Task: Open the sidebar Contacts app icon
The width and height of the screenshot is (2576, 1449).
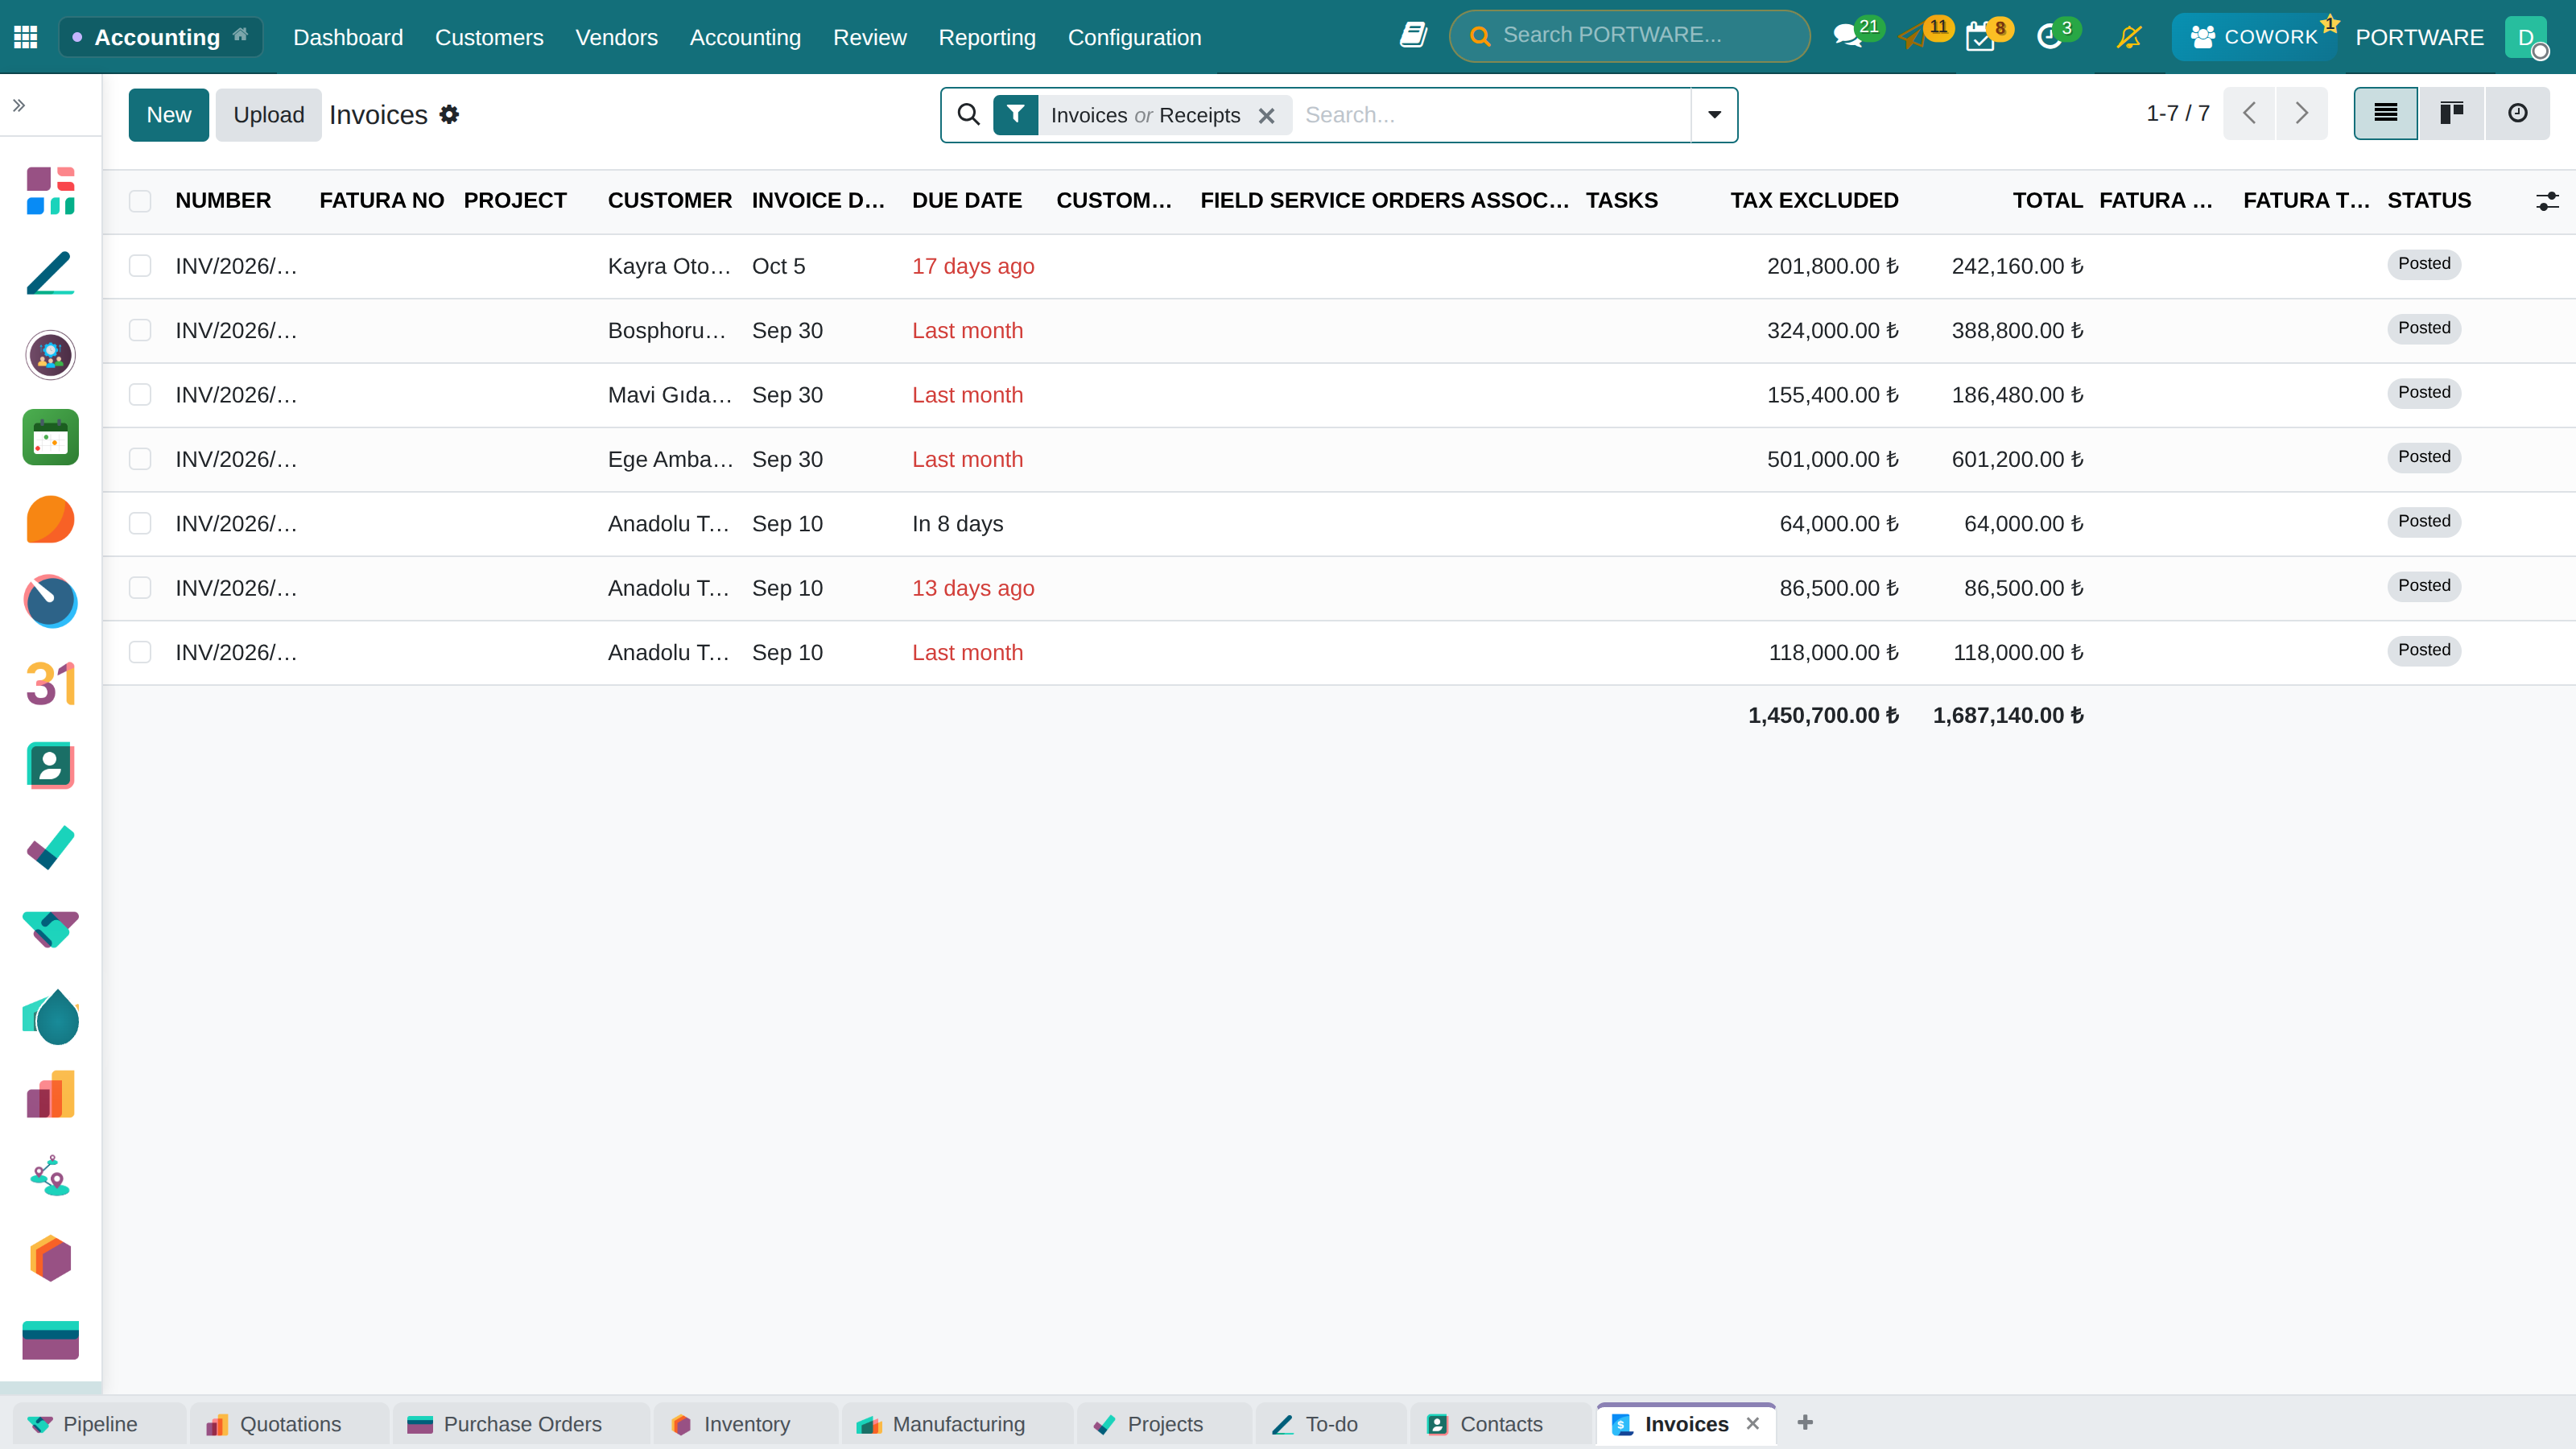Action: (50, 766)
